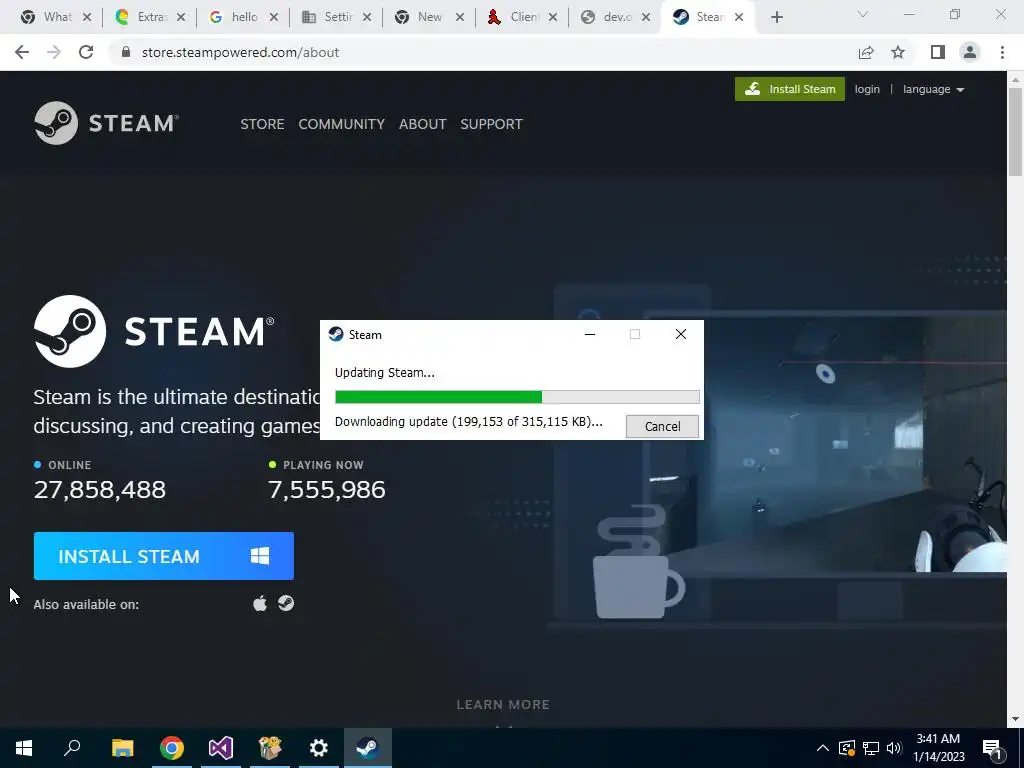Image resolution: width=1024 pixels, height=768 pixels.
Task: Open the browser side panel icon
Action: [938, 52]
